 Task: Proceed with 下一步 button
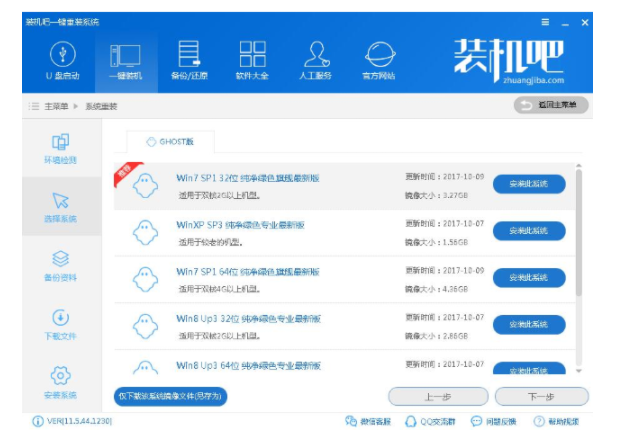[541, 397]
